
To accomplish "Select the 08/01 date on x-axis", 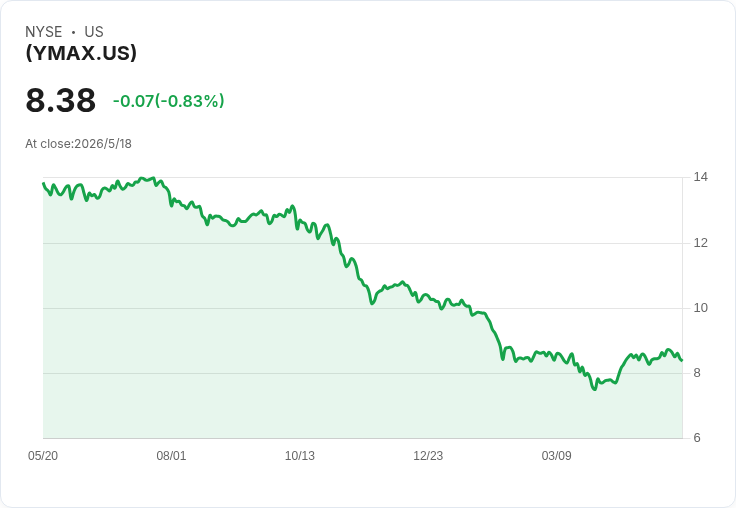I will point(171,455).
